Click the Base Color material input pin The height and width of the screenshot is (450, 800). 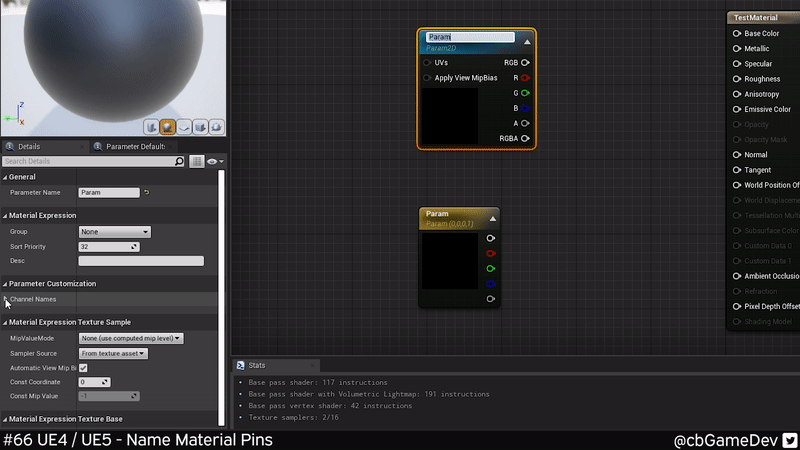[x=737, y=33]
